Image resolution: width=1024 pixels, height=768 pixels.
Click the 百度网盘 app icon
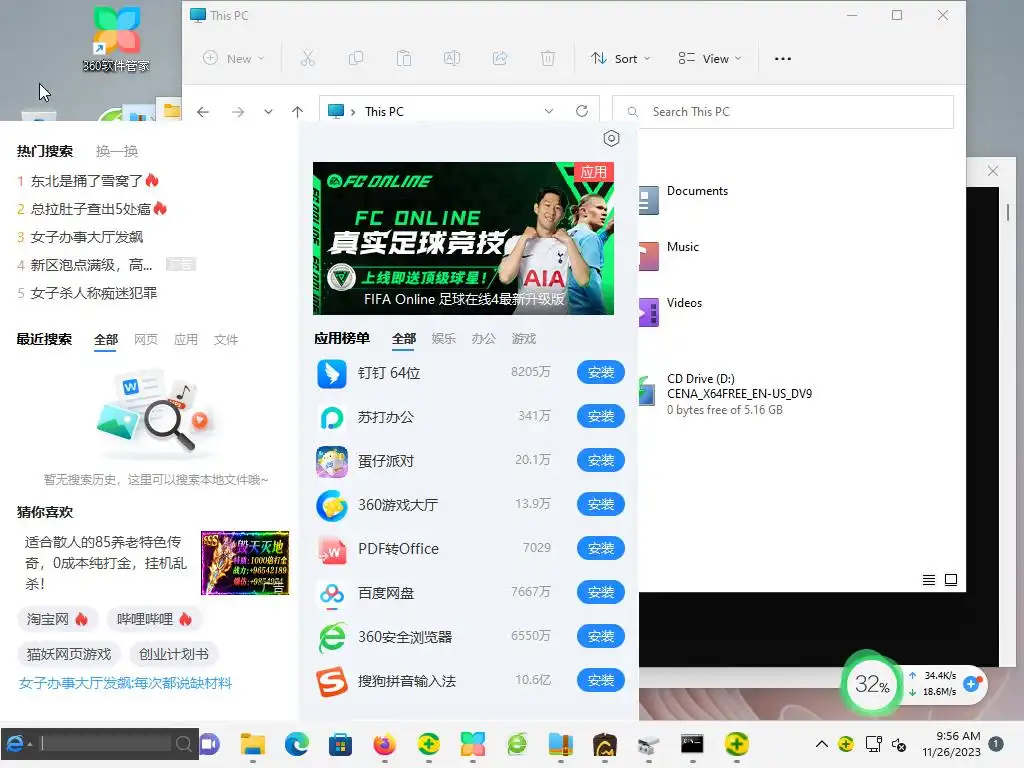pos(332,594)
